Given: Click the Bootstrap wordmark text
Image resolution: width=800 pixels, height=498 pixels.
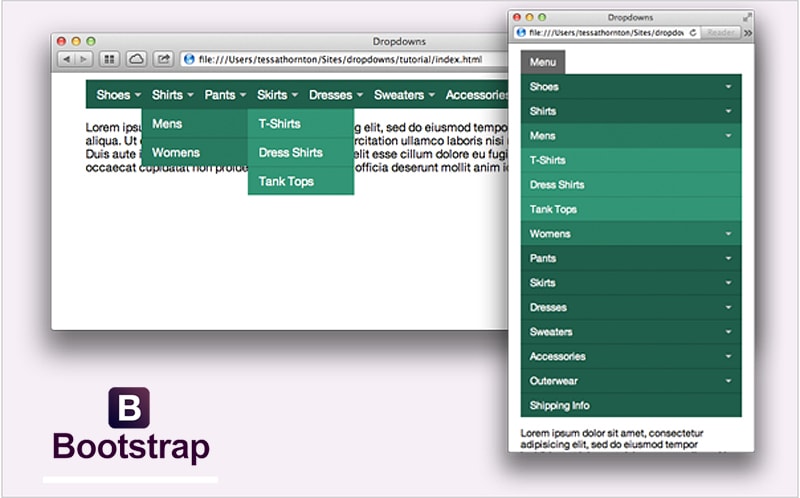Looking at the screenshot, I should [131, 447].
